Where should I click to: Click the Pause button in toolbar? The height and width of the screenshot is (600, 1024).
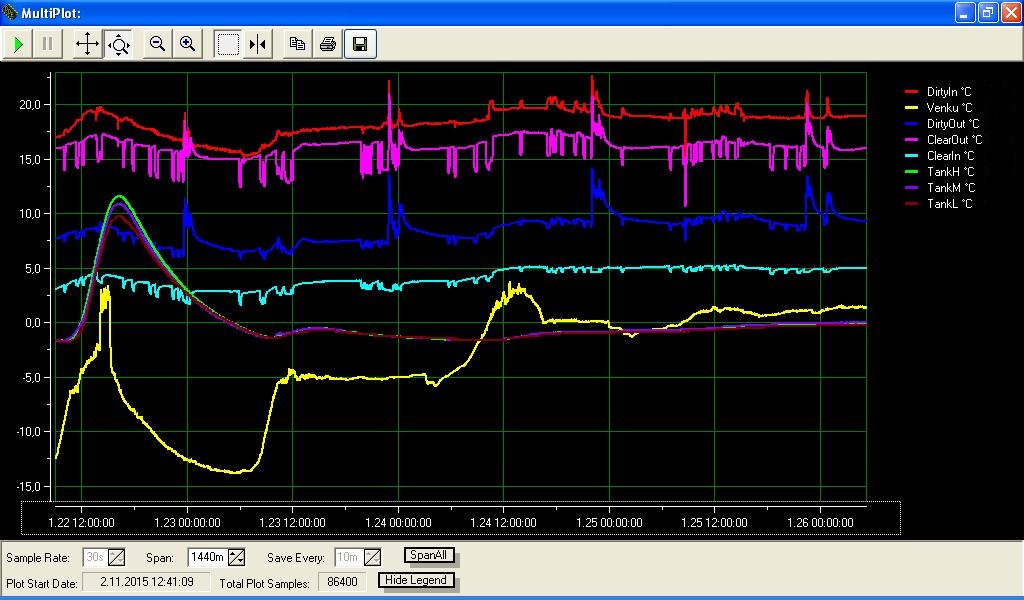pyautogui.click(x=47, y=44)
